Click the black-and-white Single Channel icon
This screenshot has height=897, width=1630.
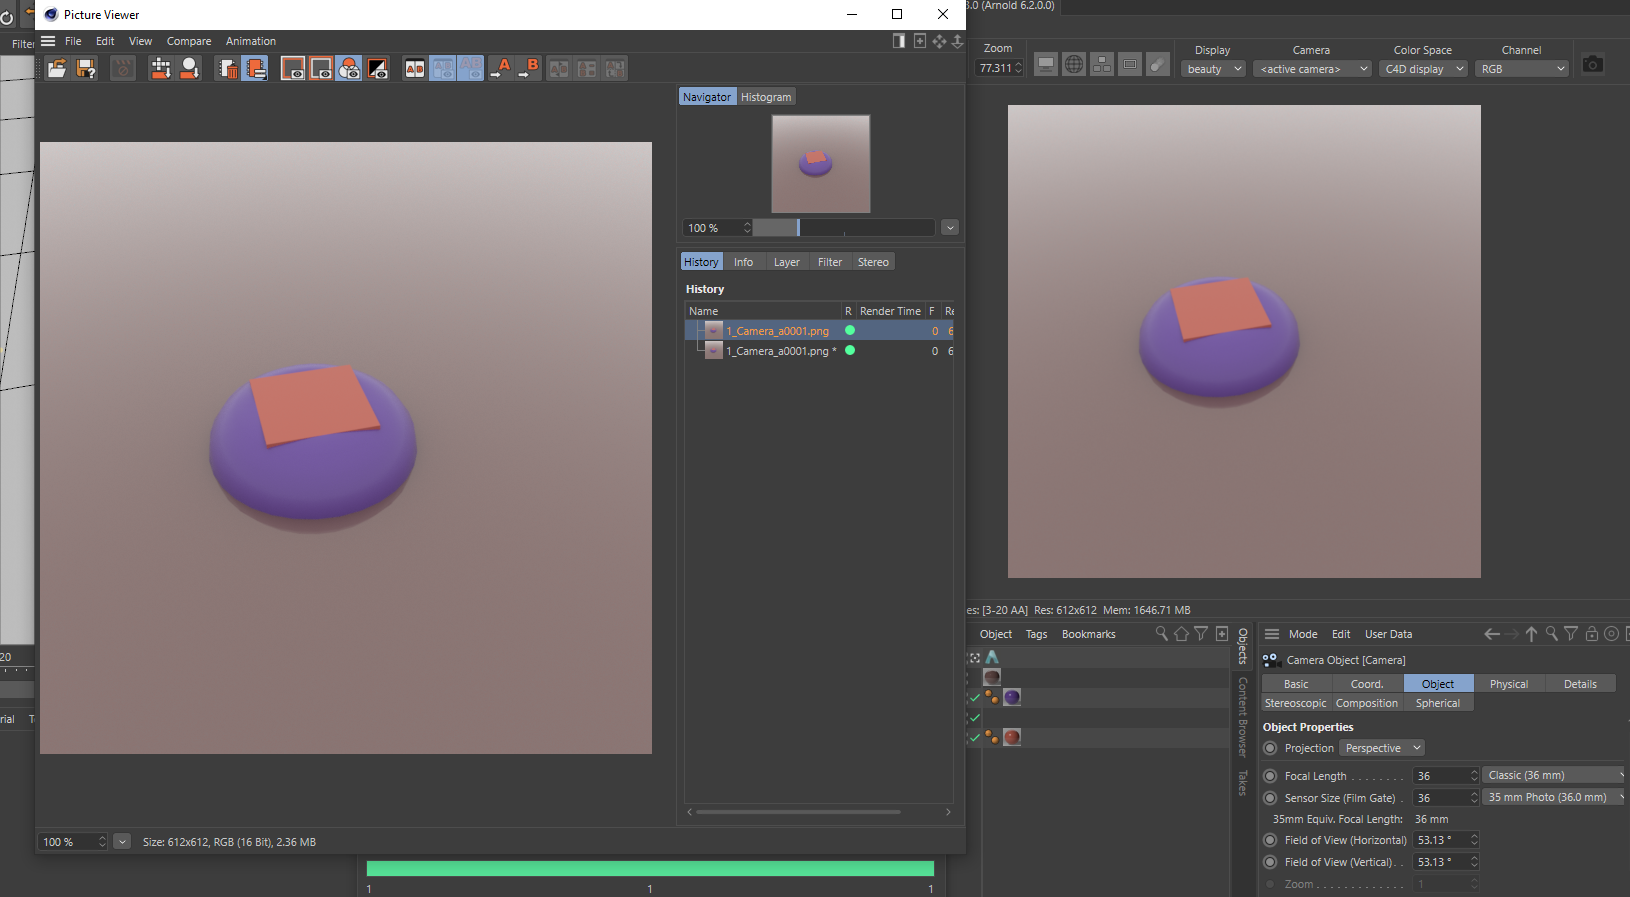tap(378, 68)
